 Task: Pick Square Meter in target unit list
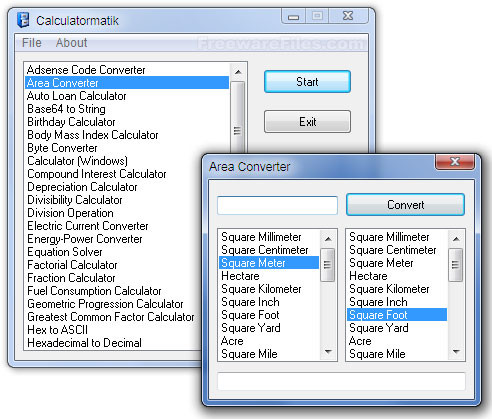tap(397, 263)
